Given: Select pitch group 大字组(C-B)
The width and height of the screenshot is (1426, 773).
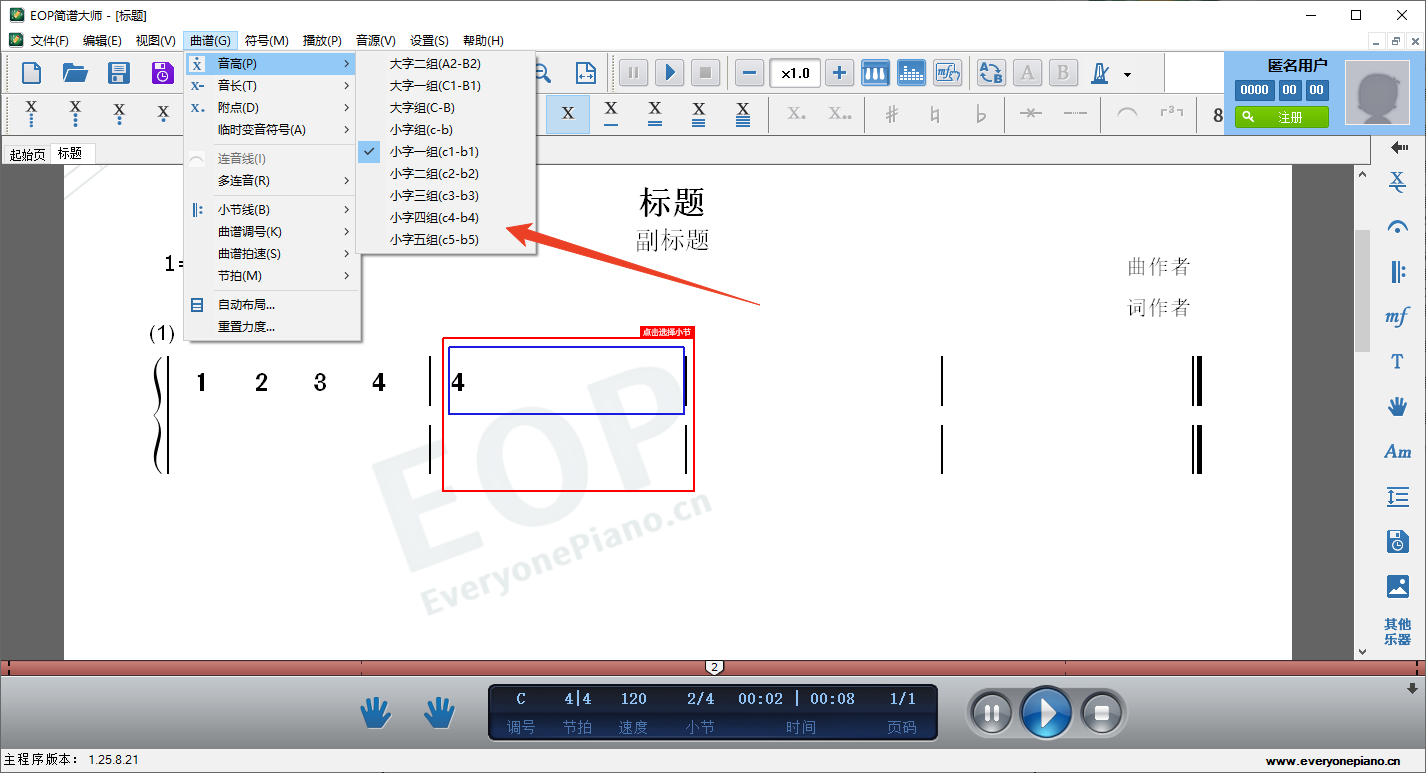Looking at the screenshot, I should pyautogui.click(x=446, y=108).
